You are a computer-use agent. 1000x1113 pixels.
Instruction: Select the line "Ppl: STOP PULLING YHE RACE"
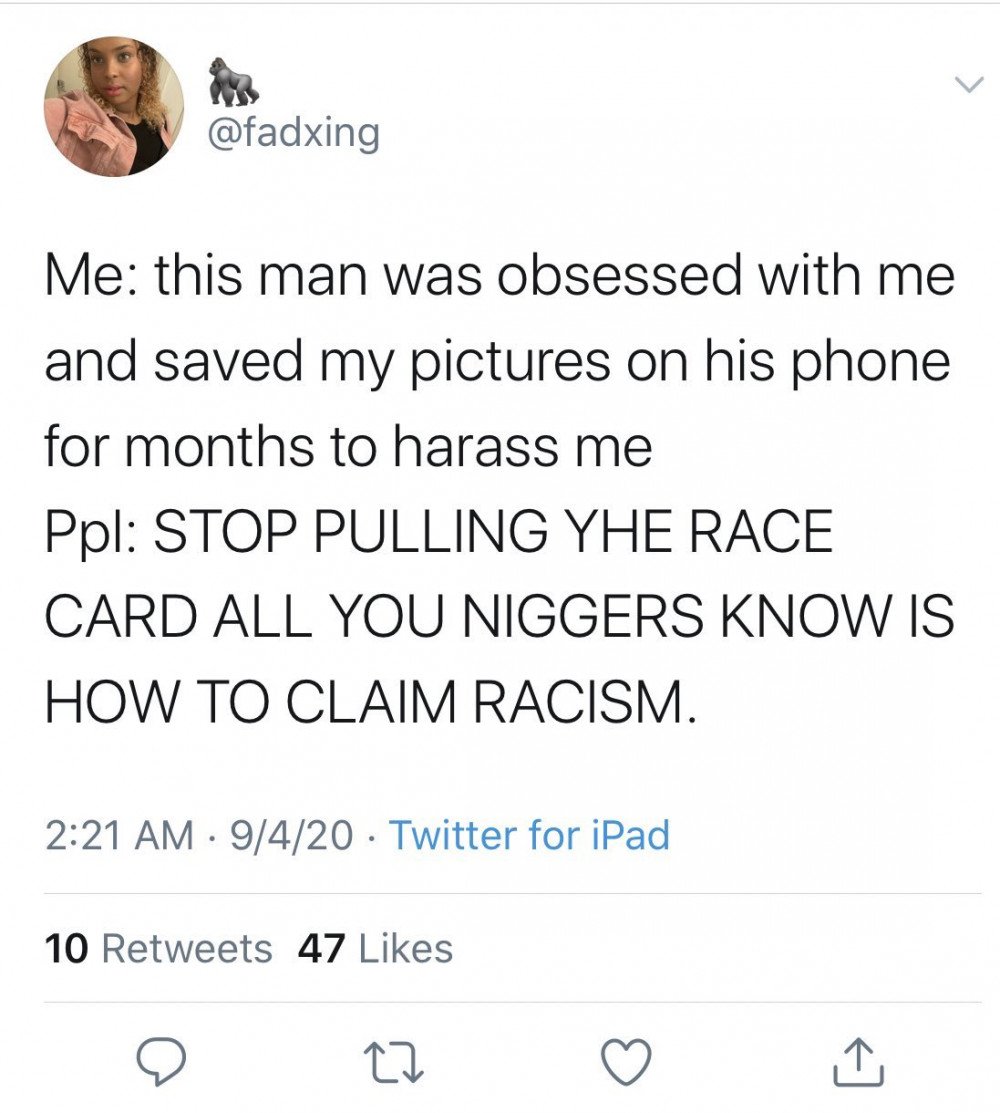pos(439,531)
